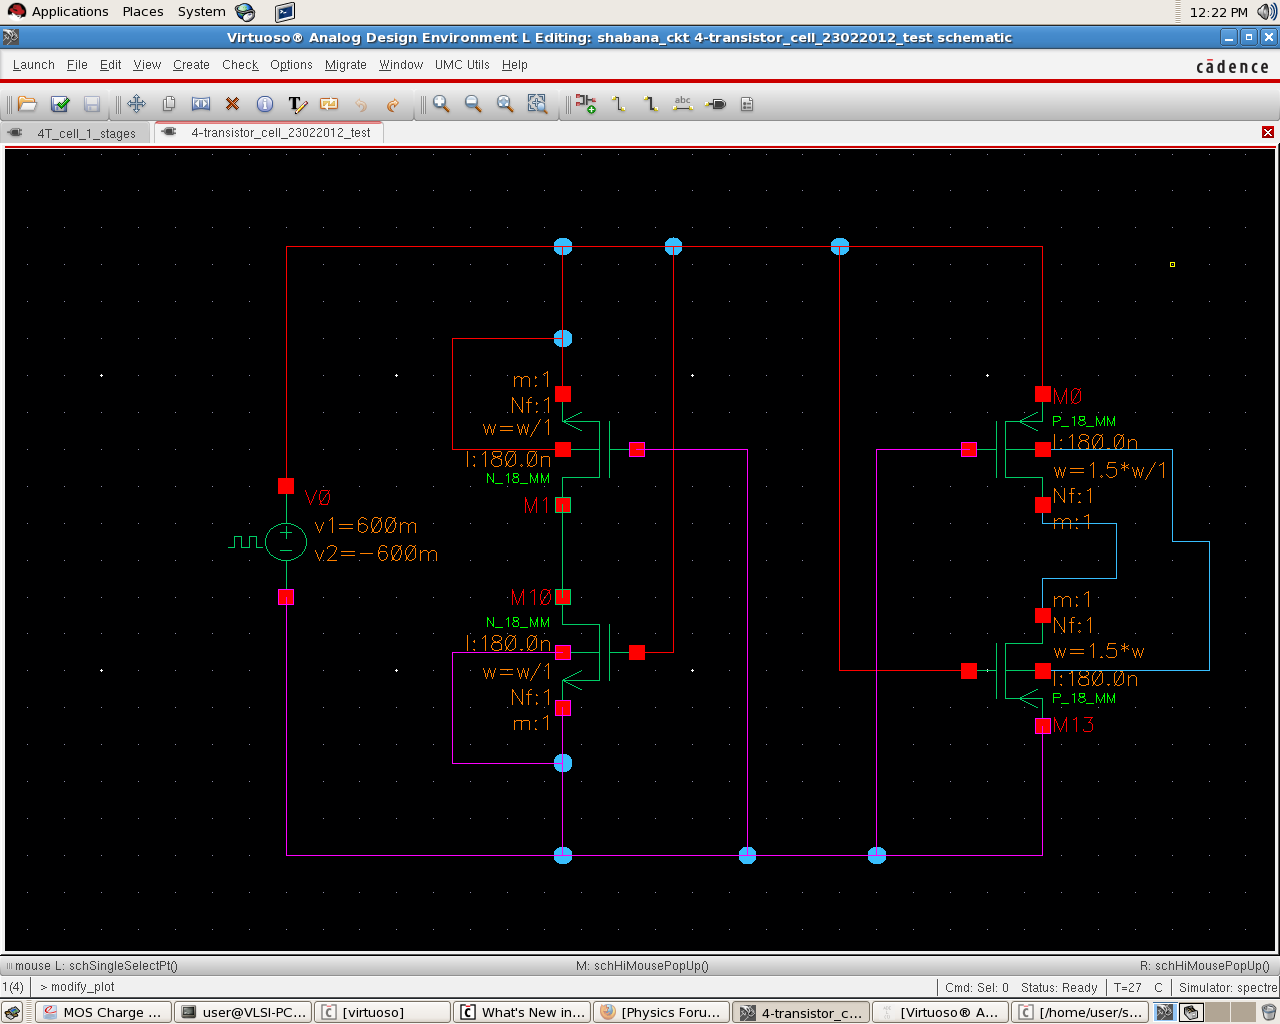Open the UMC Utils menu
Viewport: 1280px width, 1024px height.
click(x=462, y=65)
